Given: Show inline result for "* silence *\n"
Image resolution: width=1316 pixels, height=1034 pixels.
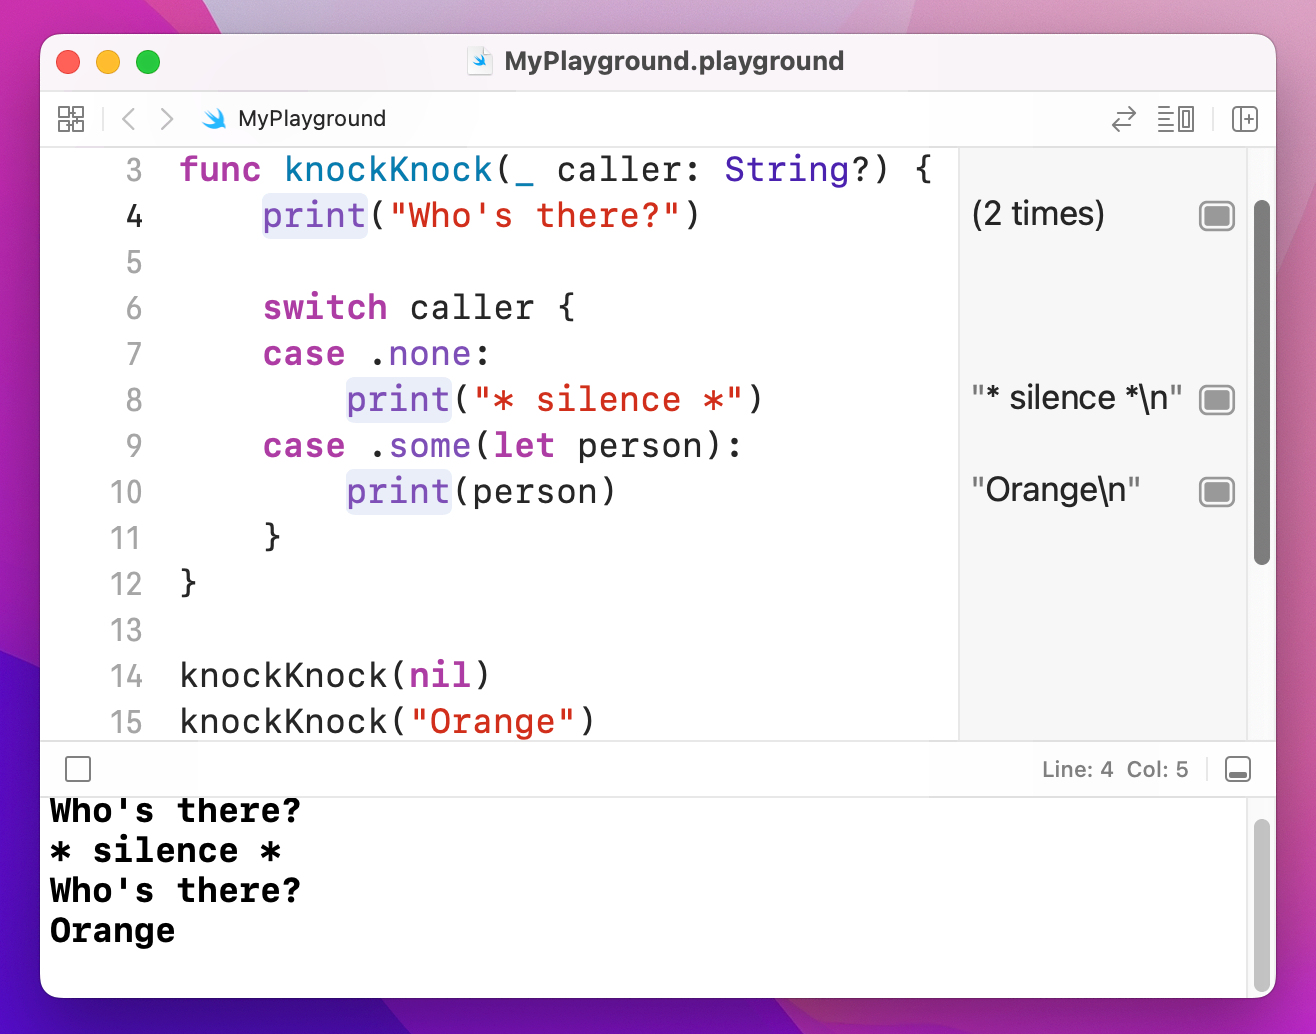Looking at the screenshot, I should click(x=1217, y=399).
